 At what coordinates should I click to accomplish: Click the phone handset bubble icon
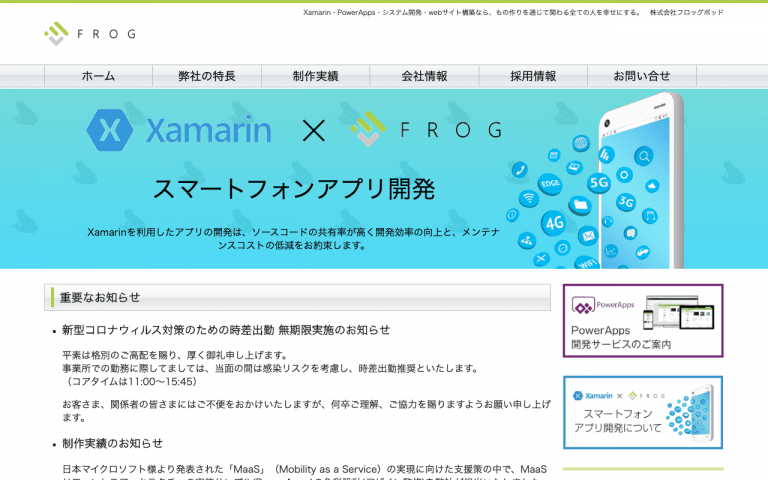[x=520, y=170]
